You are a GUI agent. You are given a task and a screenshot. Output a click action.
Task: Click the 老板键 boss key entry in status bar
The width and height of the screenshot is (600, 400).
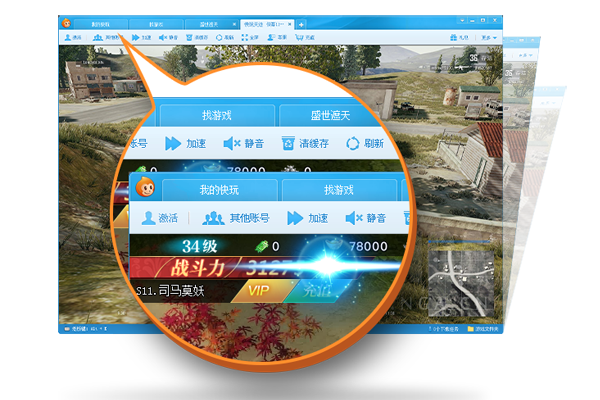click(x=85, y=329)
